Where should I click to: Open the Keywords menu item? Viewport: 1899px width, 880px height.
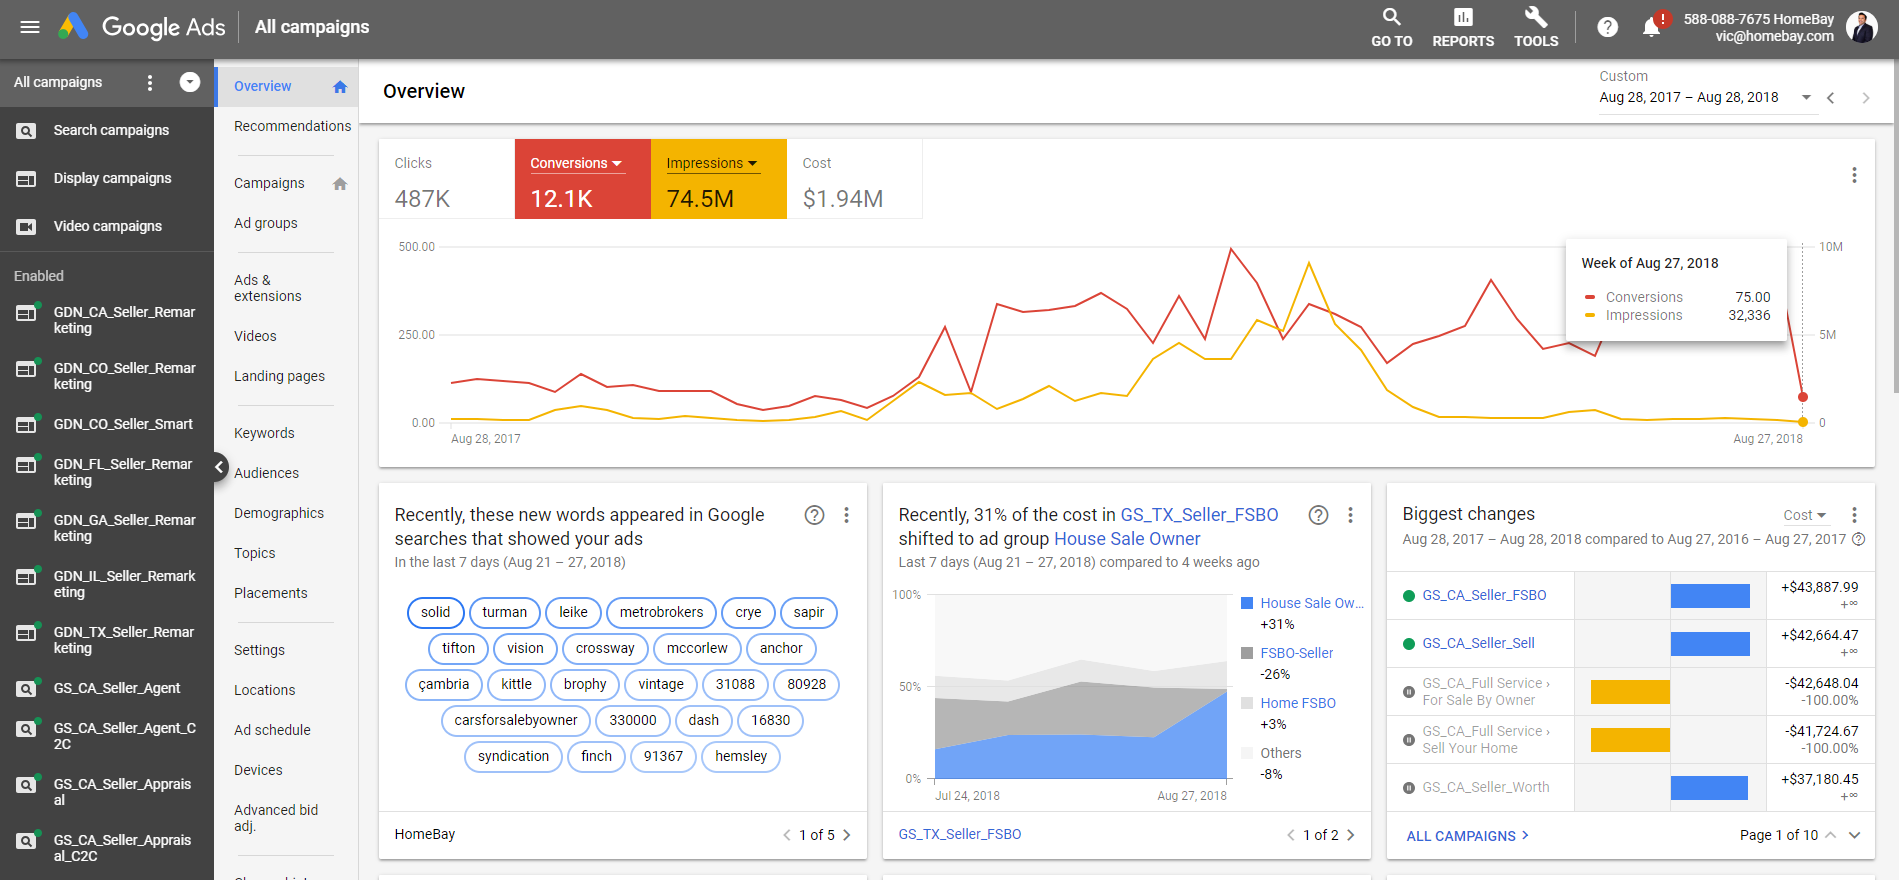(x=264, y=433)
